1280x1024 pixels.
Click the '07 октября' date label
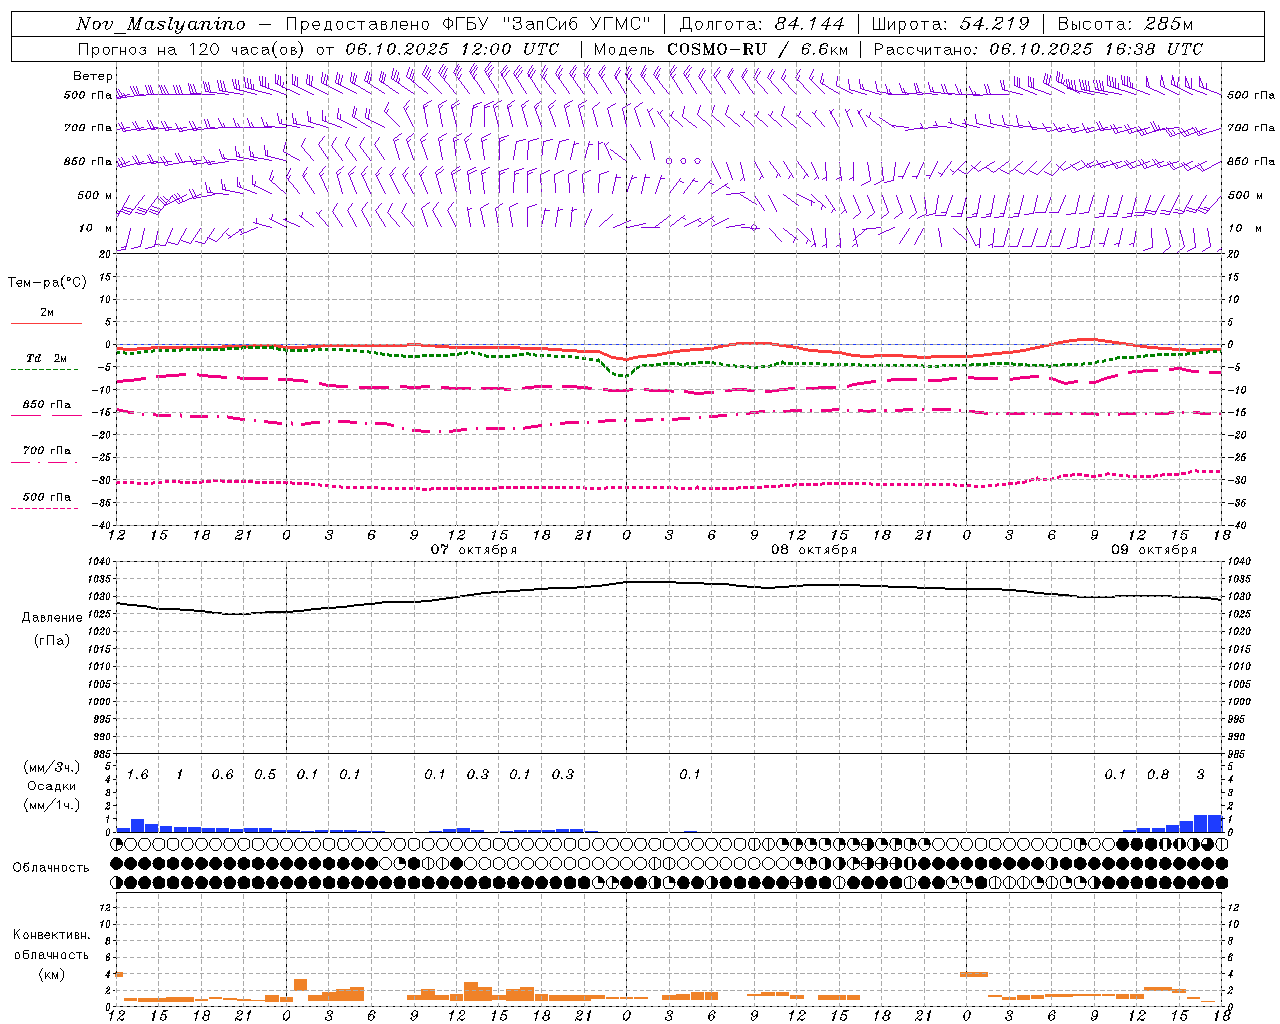pyautogui.click(x=474, y=550)
